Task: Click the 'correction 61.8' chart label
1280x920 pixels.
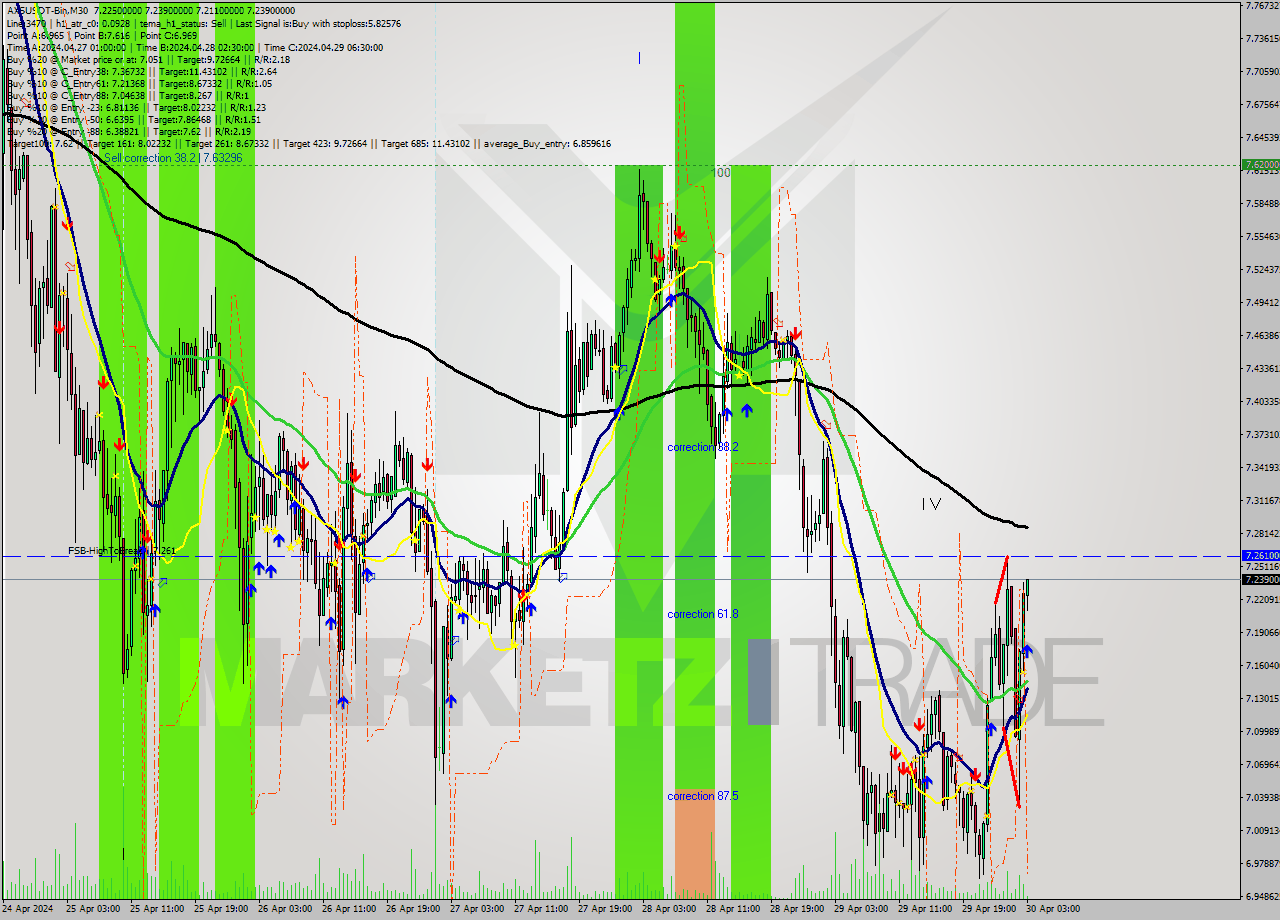Action: coord(703,614)
